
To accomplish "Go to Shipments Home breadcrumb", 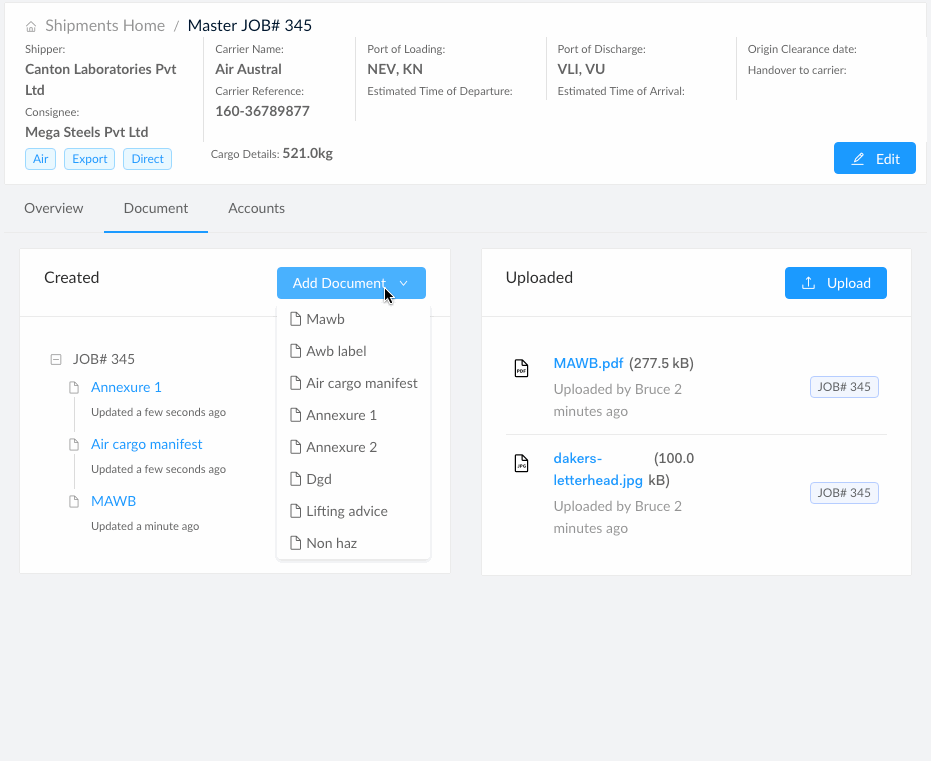I will click(105, 26).
